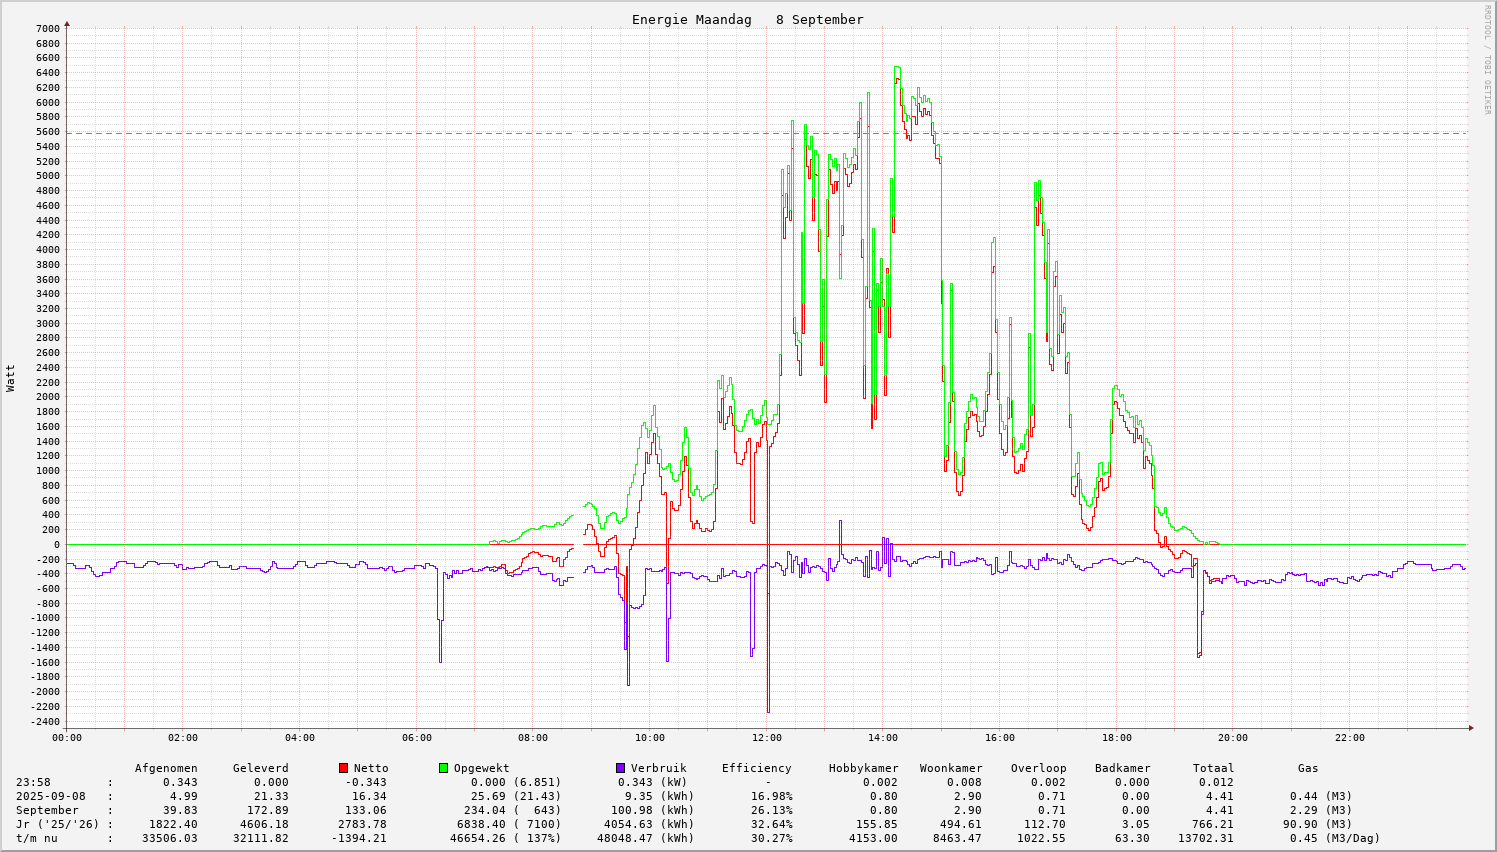Click the Hobbykamer column header

(x=863, y=768)
